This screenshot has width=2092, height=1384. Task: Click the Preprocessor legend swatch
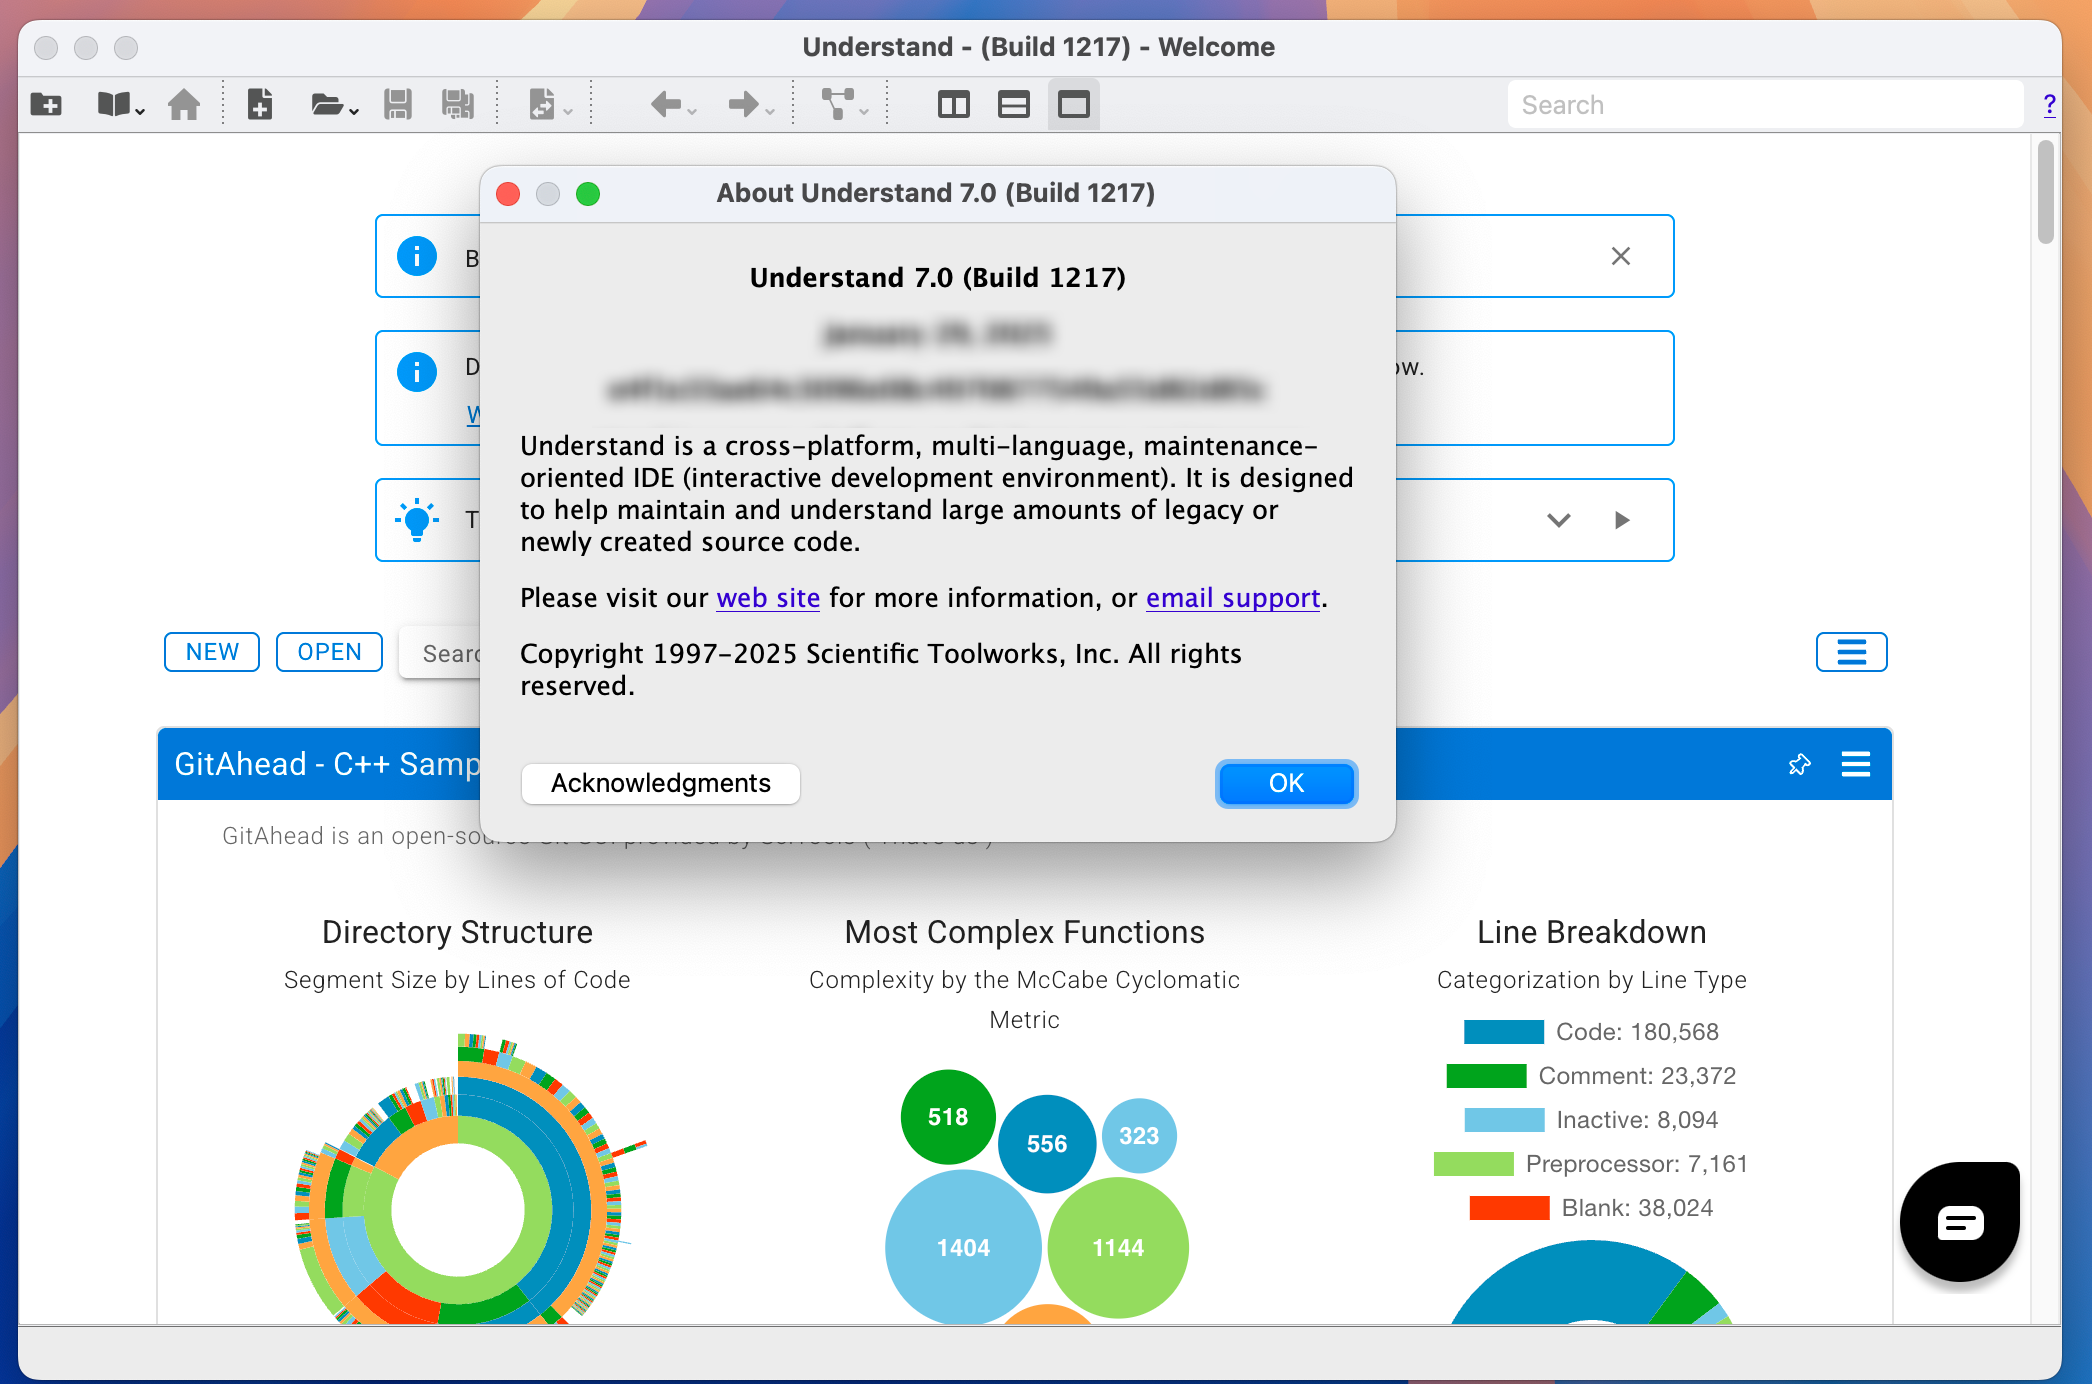(1473, 1164)
